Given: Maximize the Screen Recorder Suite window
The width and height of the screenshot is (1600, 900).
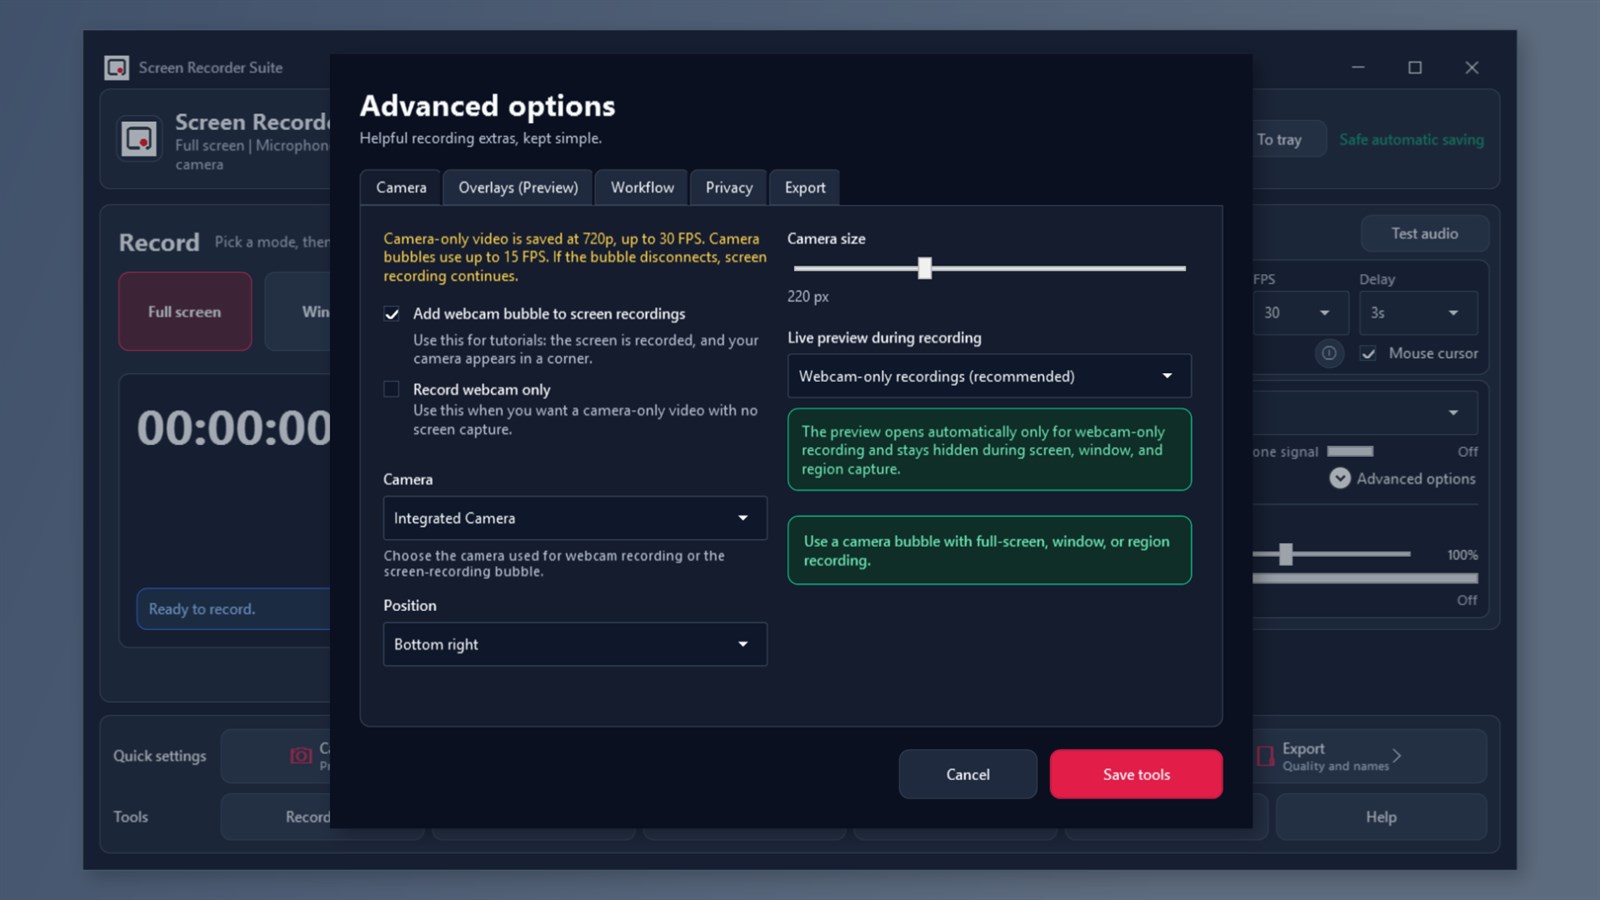Looking at the screenshot, I should (1415, 67).
